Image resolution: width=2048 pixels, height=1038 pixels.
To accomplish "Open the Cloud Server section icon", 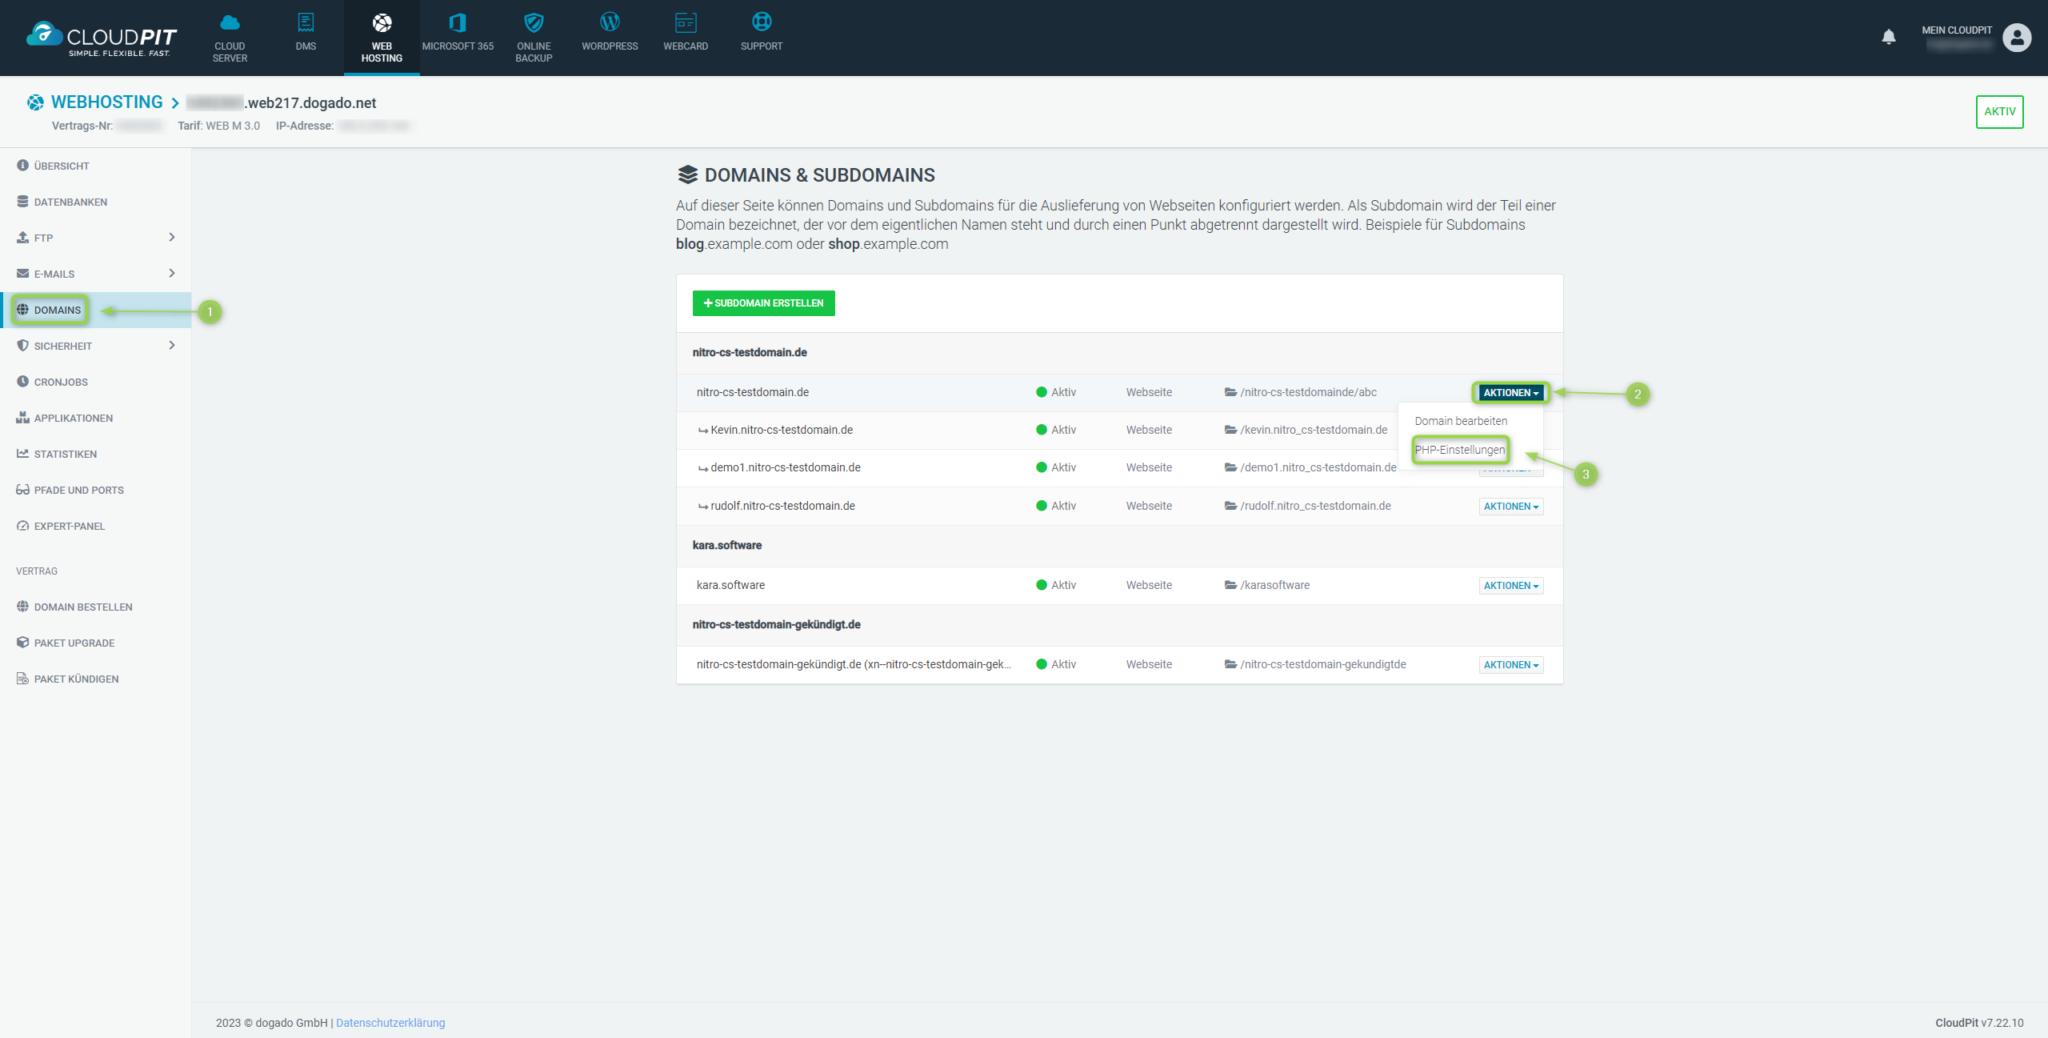I will 229,23.
